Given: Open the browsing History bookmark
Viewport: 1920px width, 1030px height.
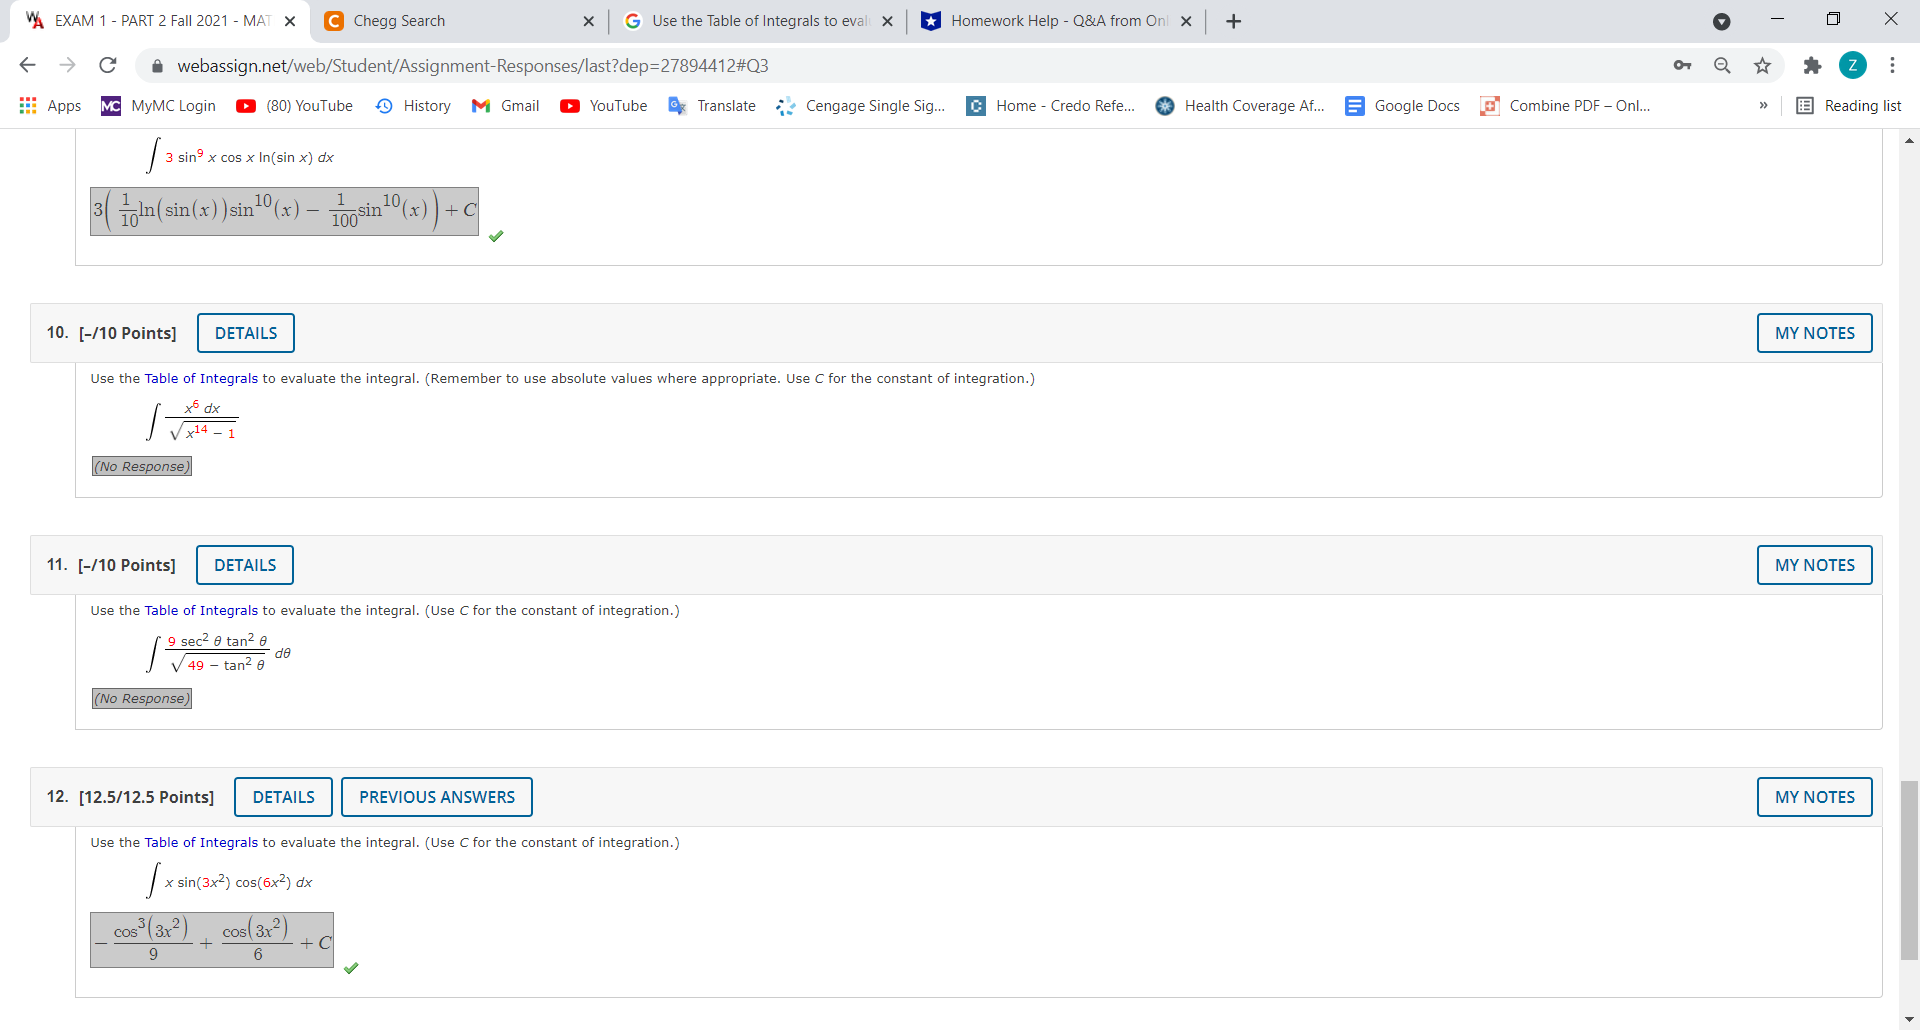Looking at the screenshot, I should click(412, 105).
